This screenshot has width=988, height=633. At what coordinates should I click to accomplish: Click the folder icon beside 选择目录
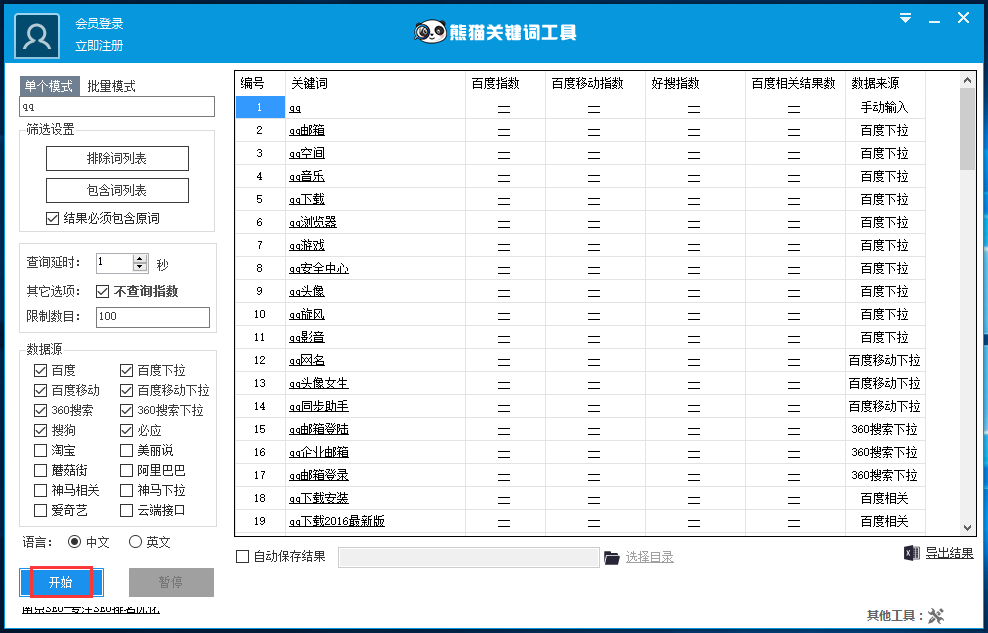pos(611,557)
